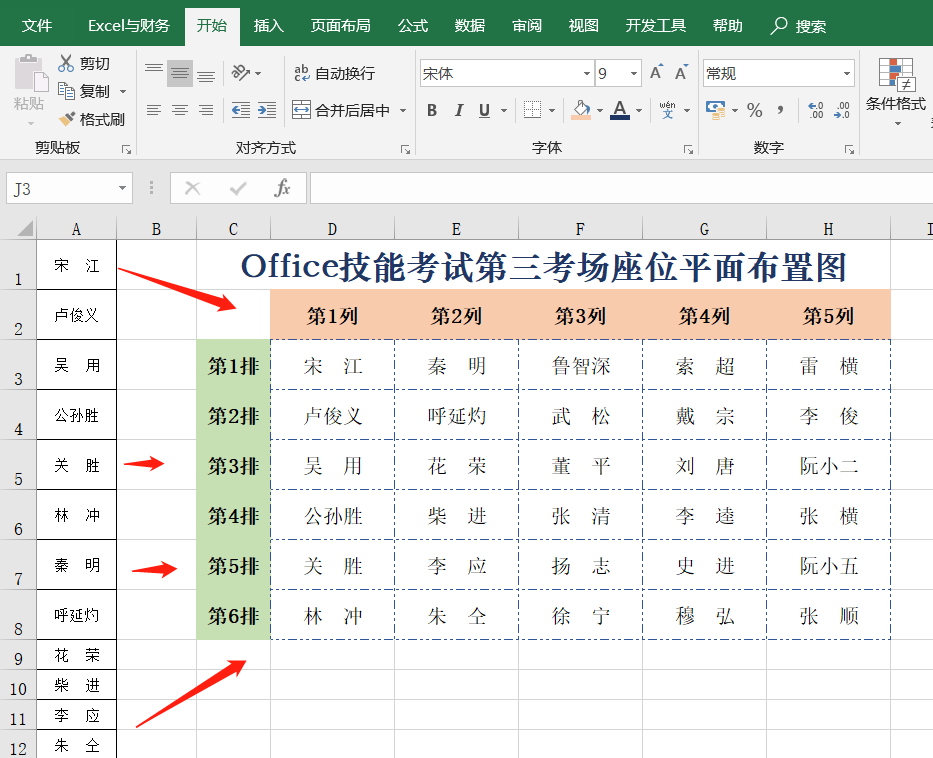Open clipboard pane dialog launcher
Screen dimensions: 933x758
click(126, 149)
